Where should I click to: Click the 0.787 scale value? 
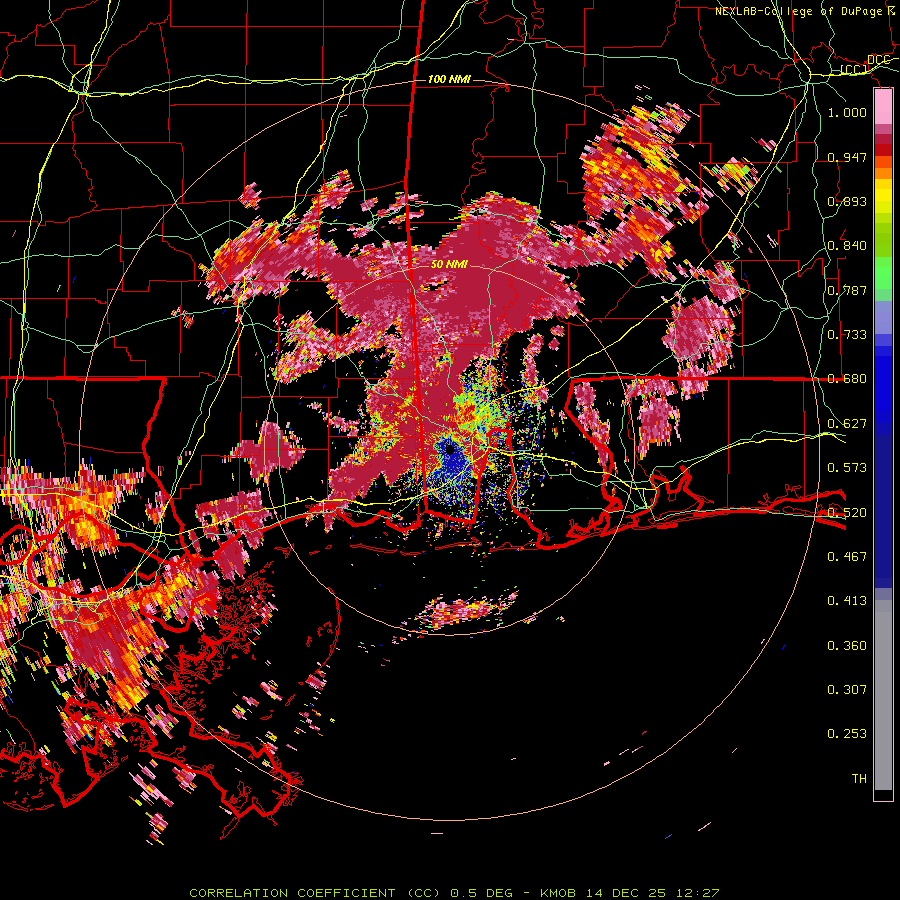pyautogui.click(x=847, y=290)
